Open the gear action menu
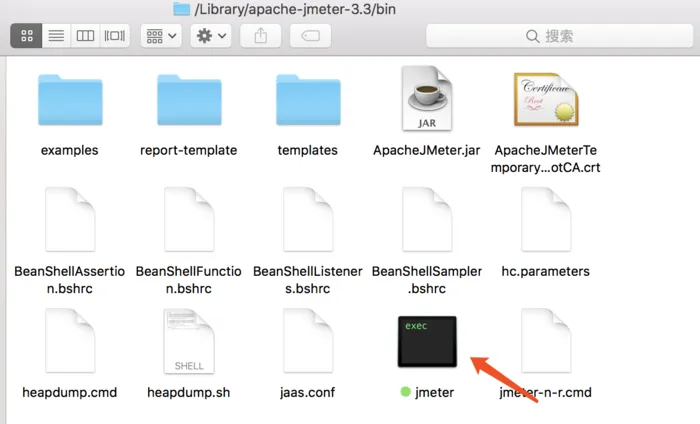The width and height of the screenshot is (700, 424). (211, 36)
